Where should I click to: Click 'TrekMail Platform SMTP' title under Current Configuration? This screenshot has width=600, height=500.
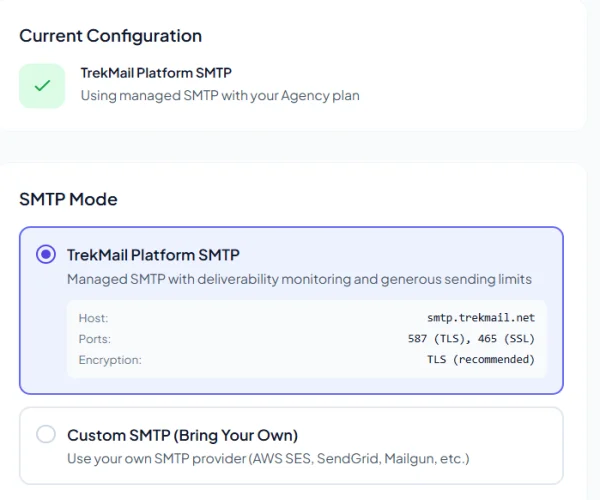pyautogui.click(x=156, y=73)
